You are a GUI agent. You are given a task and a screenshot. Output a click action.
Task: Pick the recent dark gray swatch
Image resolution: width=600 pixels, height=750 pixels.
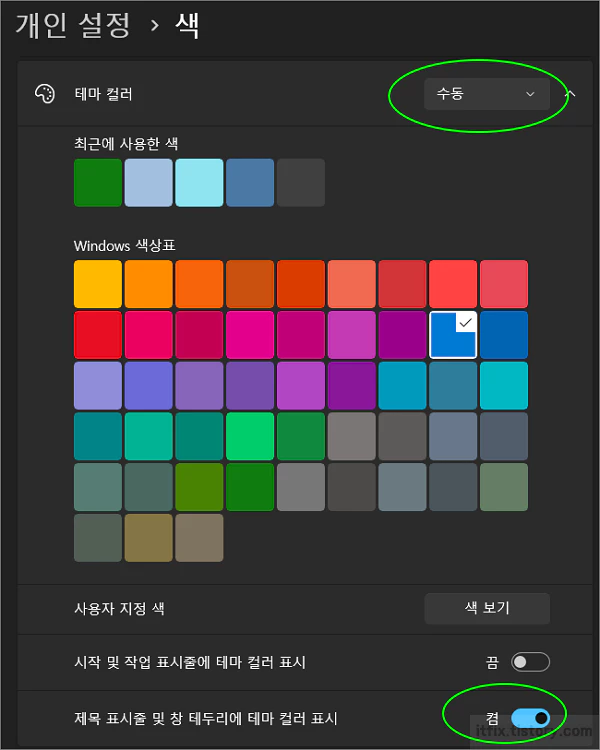pos(301,183)
